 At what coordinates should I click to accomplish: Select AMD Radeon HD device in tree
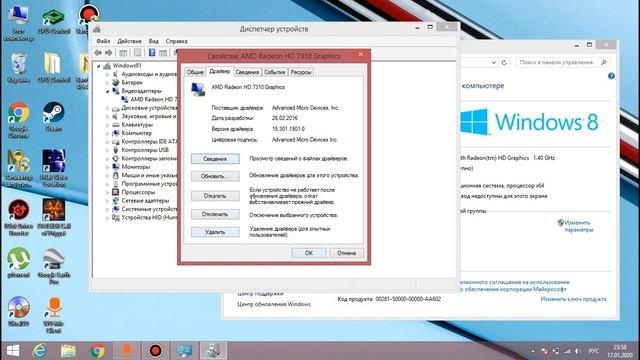point(154,100)
